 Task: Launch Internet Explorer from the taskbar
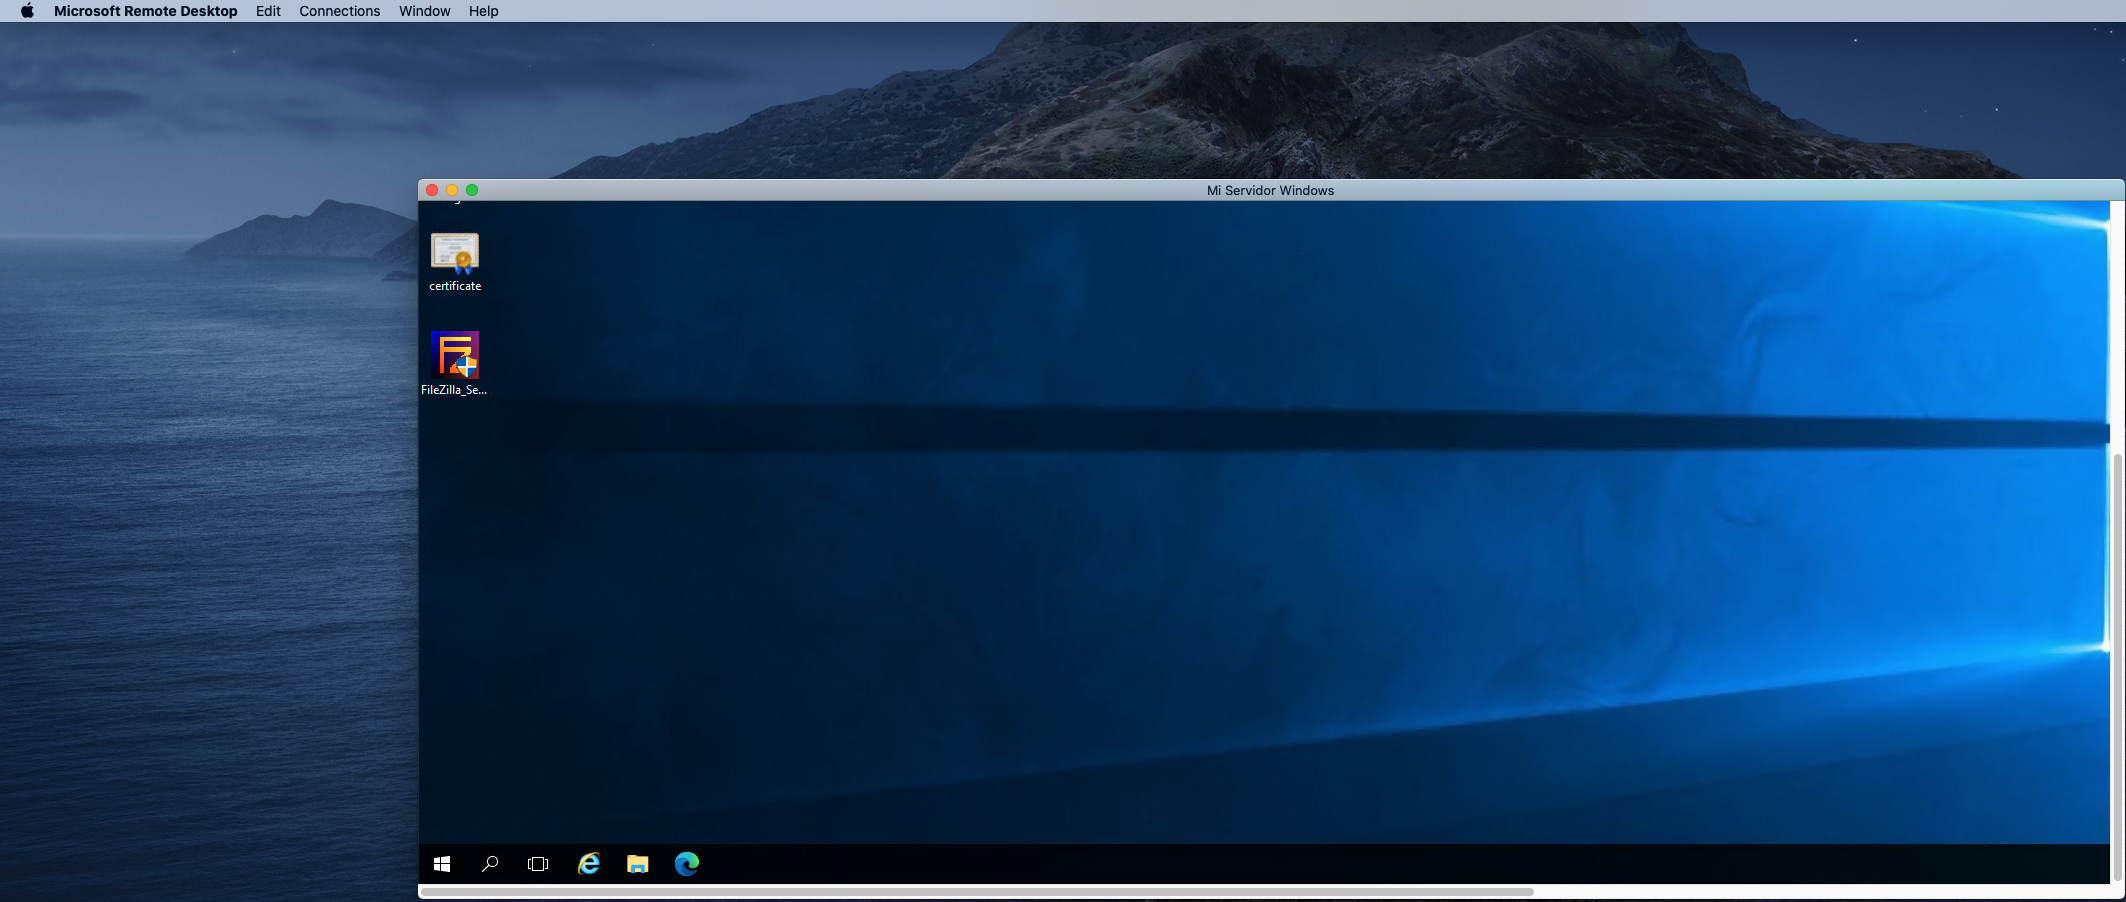click(x=588, y=864)
